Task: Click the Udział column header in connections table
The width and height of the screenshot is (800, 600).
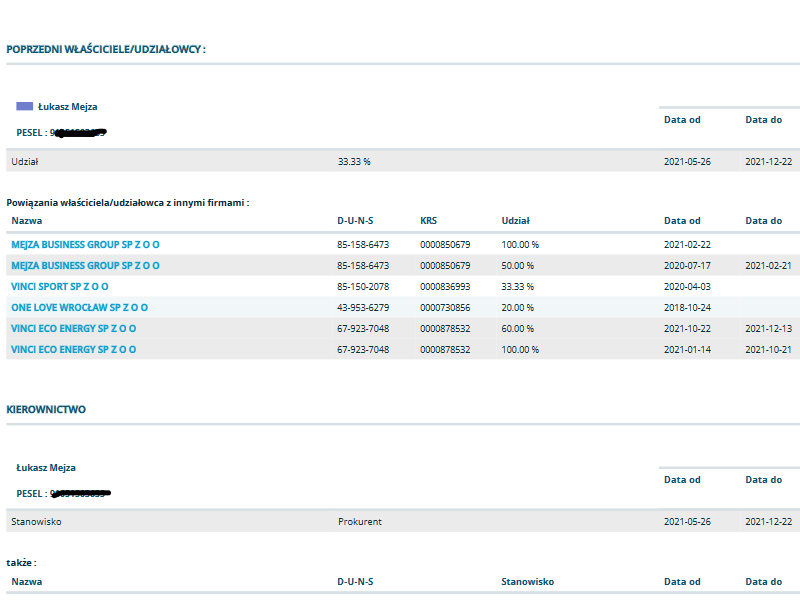Action: pyautogui.click(x=515, y=221)
